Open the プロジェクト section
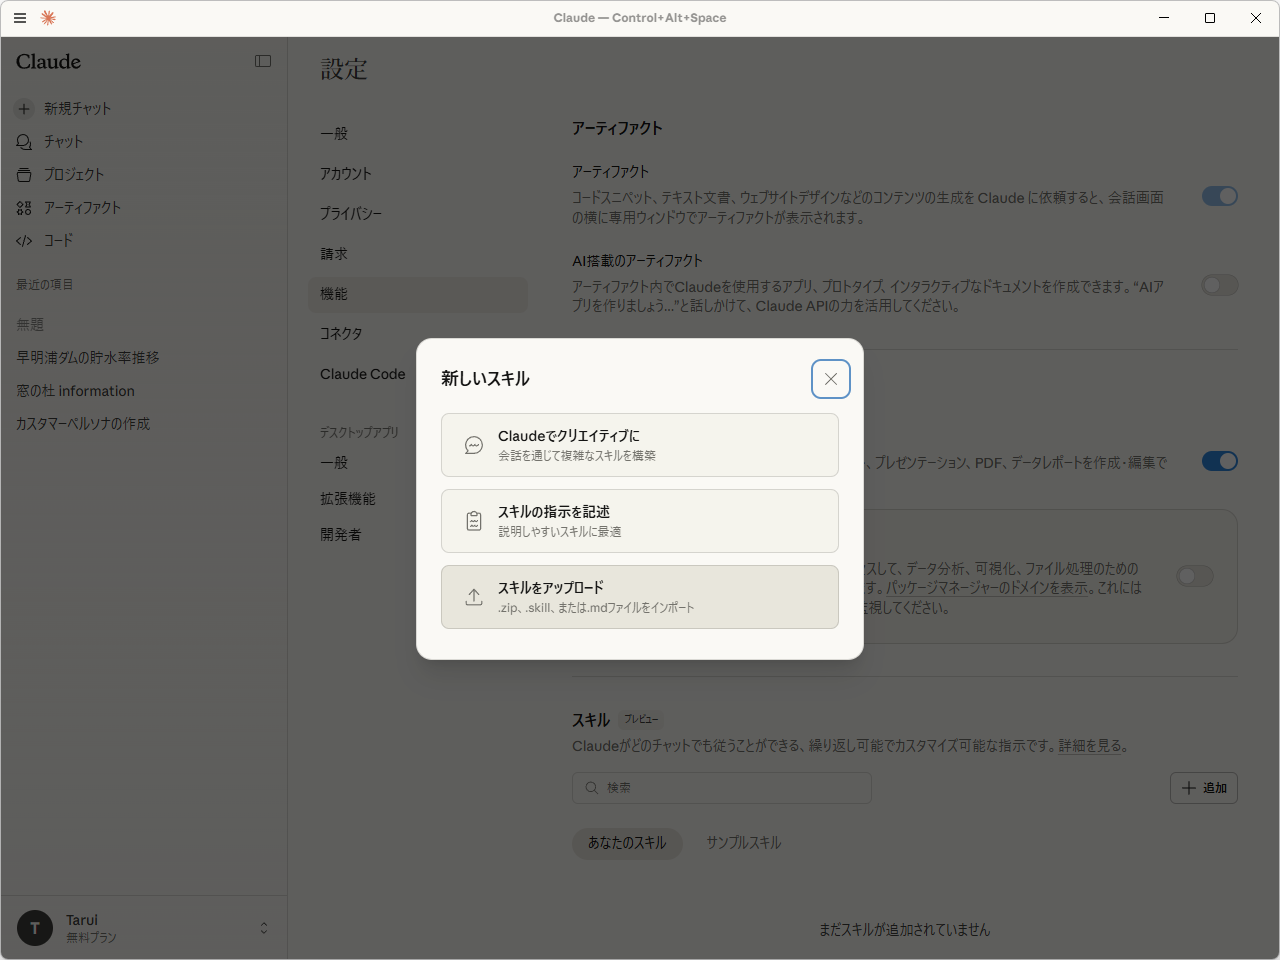 [x=75, y=174]
